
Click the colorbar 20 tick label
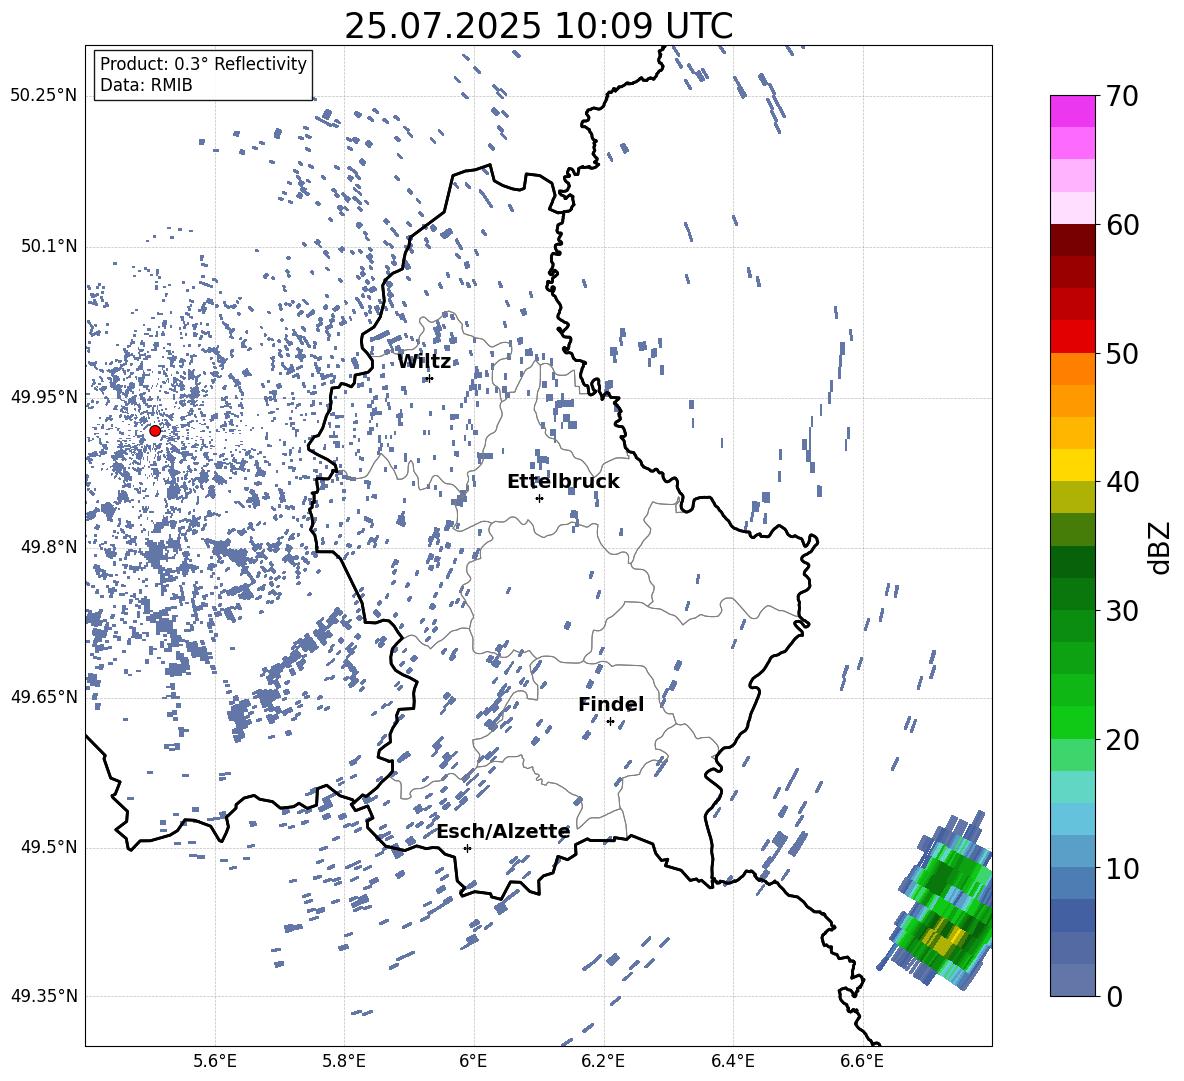click(1122, 739)
